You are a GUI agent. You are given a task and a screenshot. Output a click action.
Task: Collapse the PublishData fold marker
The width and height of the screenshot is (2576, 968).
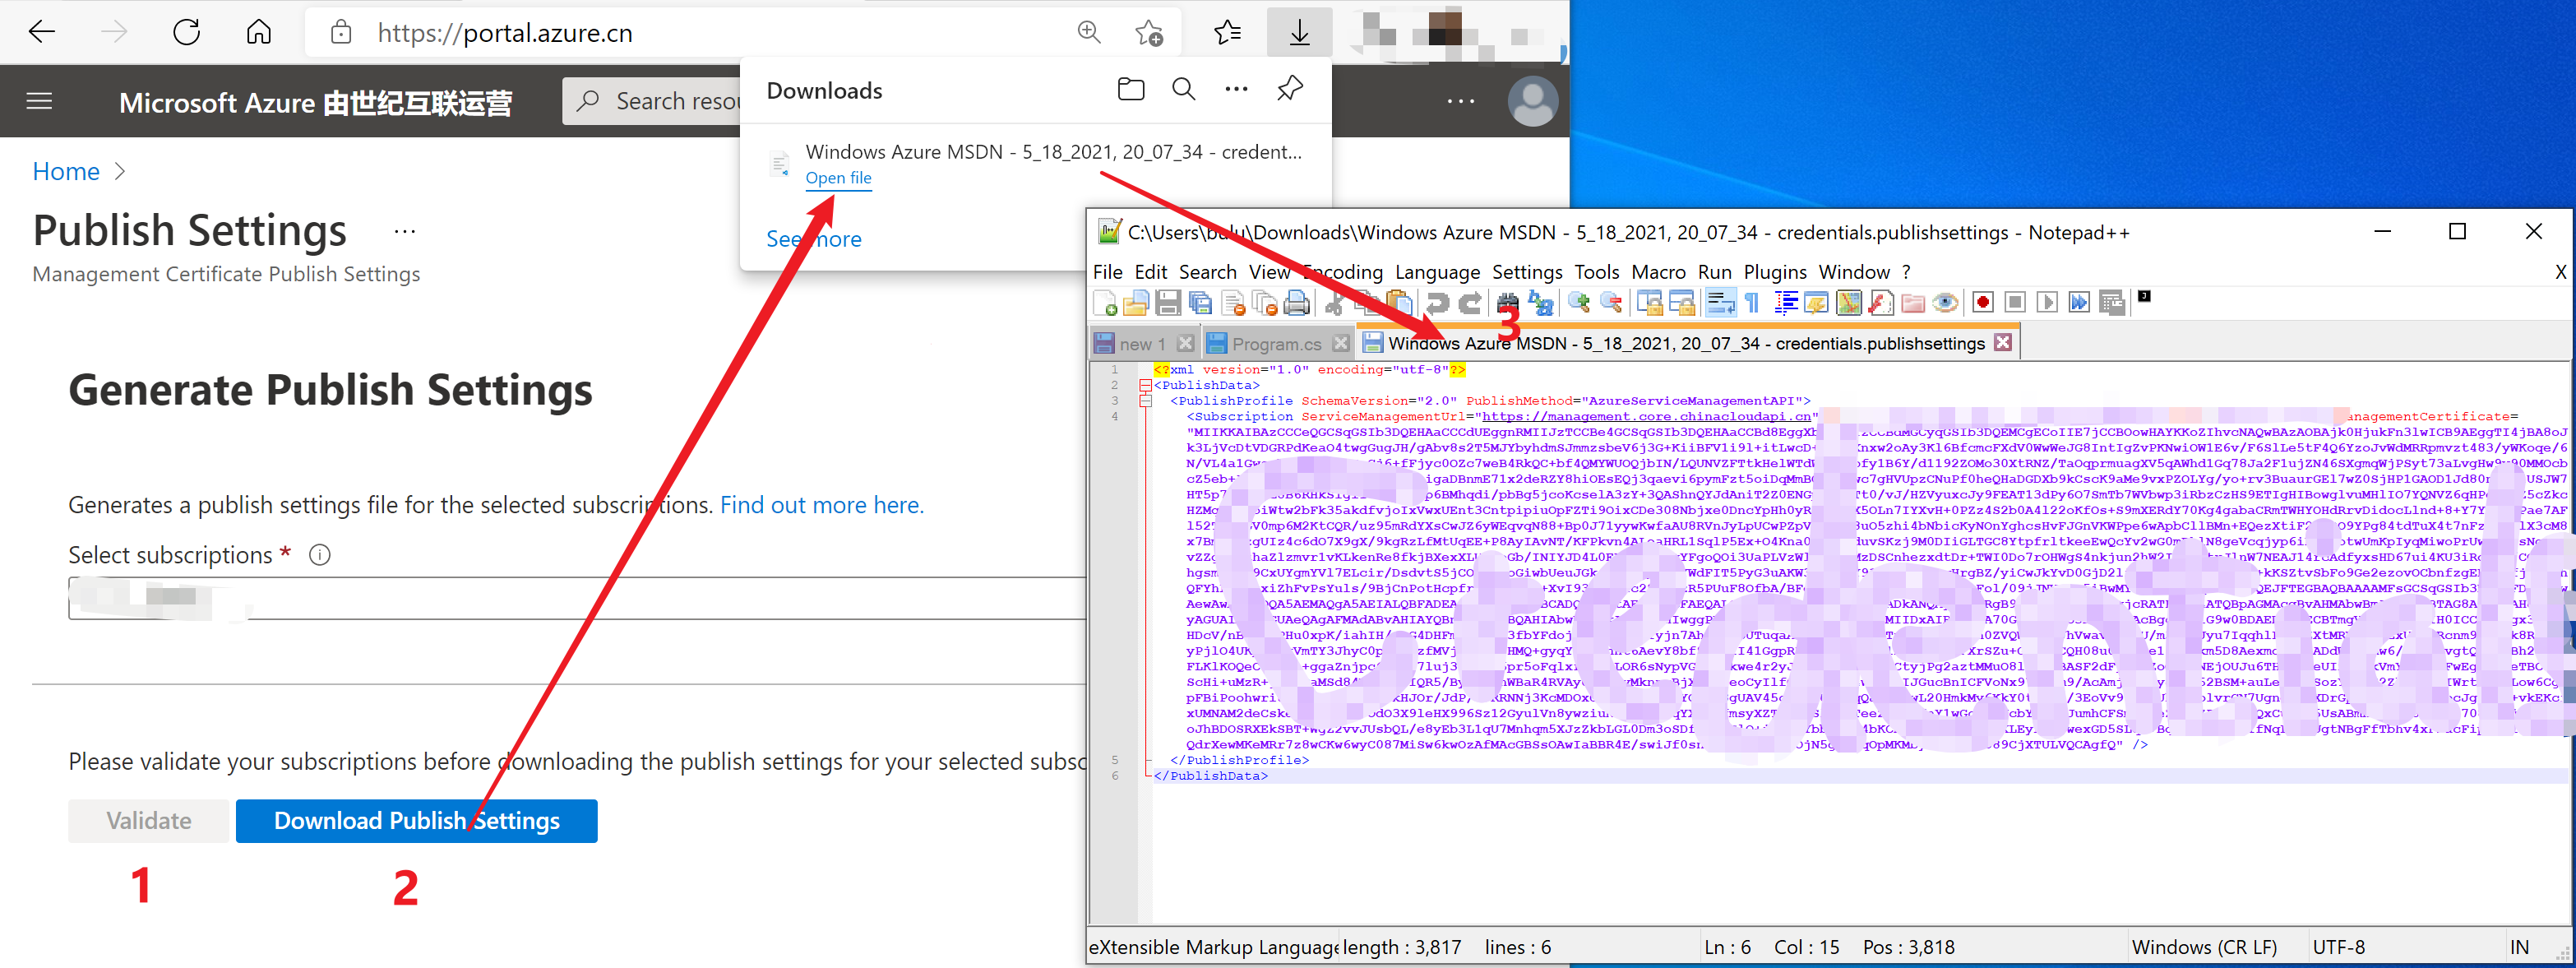[x=1145, y=385]
